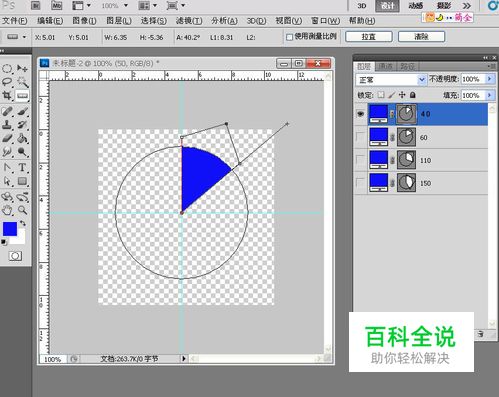Select the Smudge tool
499x397 pixels.
pos(7,152)
